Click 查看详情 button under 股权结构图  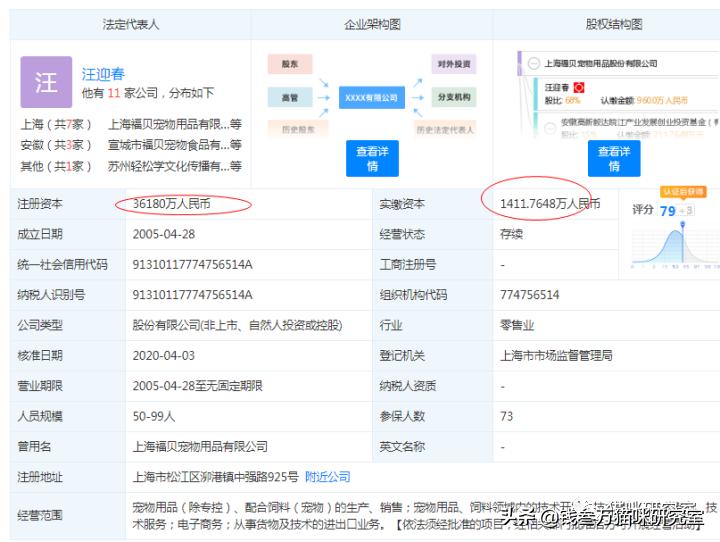point(614,158)
